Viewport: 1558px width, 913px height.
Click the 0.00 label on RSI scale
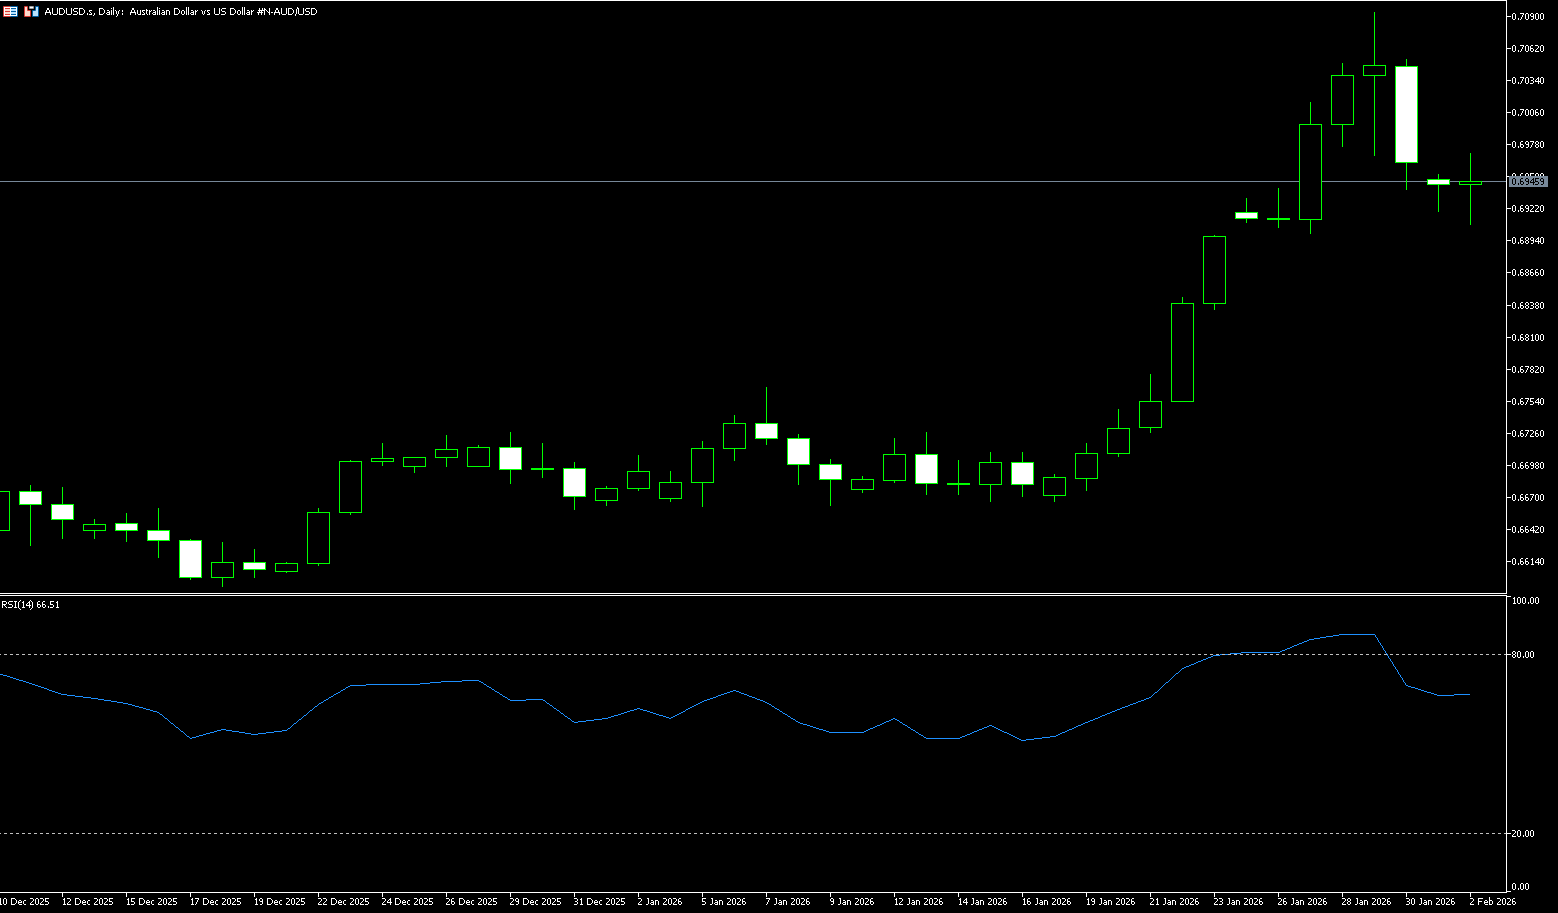[1521, 887]
